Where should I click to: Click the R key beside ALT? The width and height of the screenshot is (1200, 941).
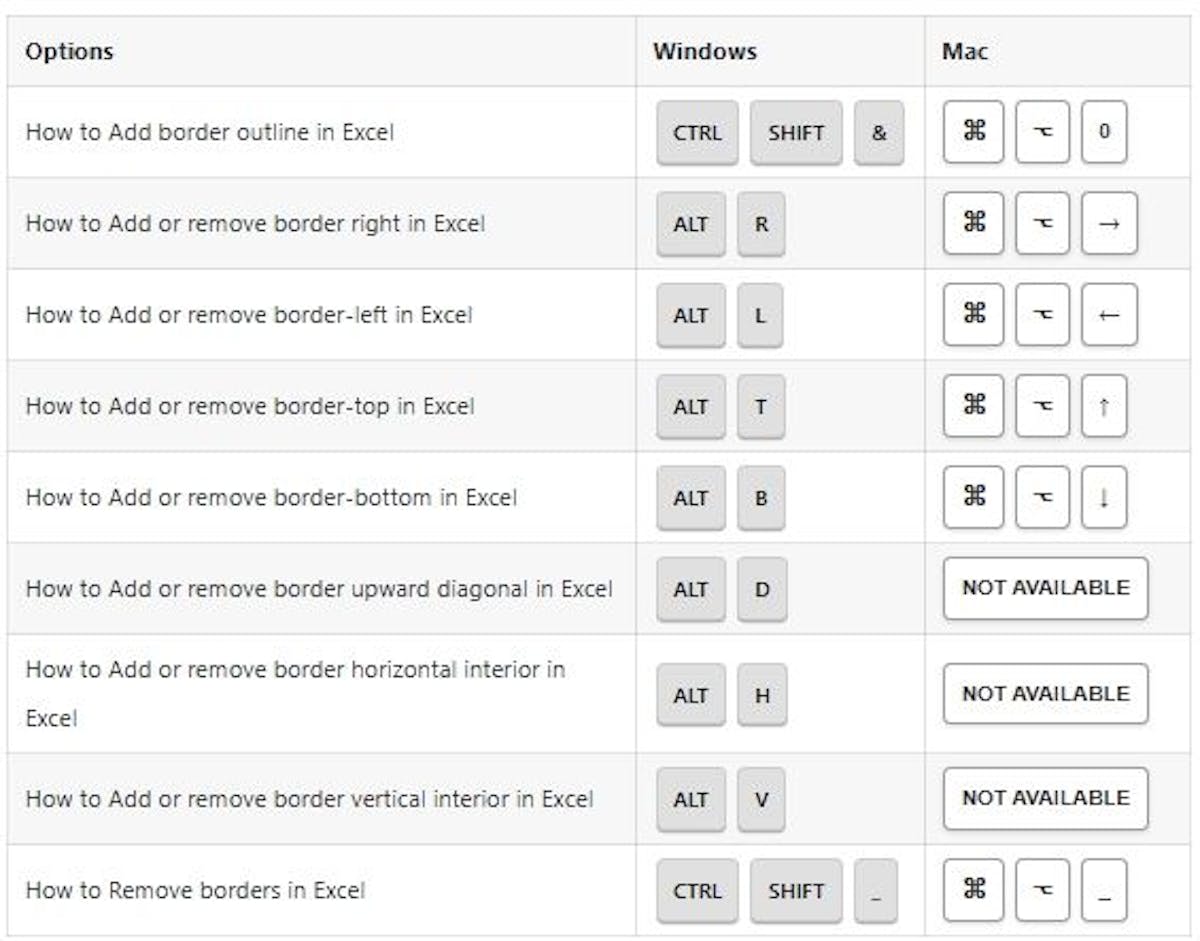761,224
